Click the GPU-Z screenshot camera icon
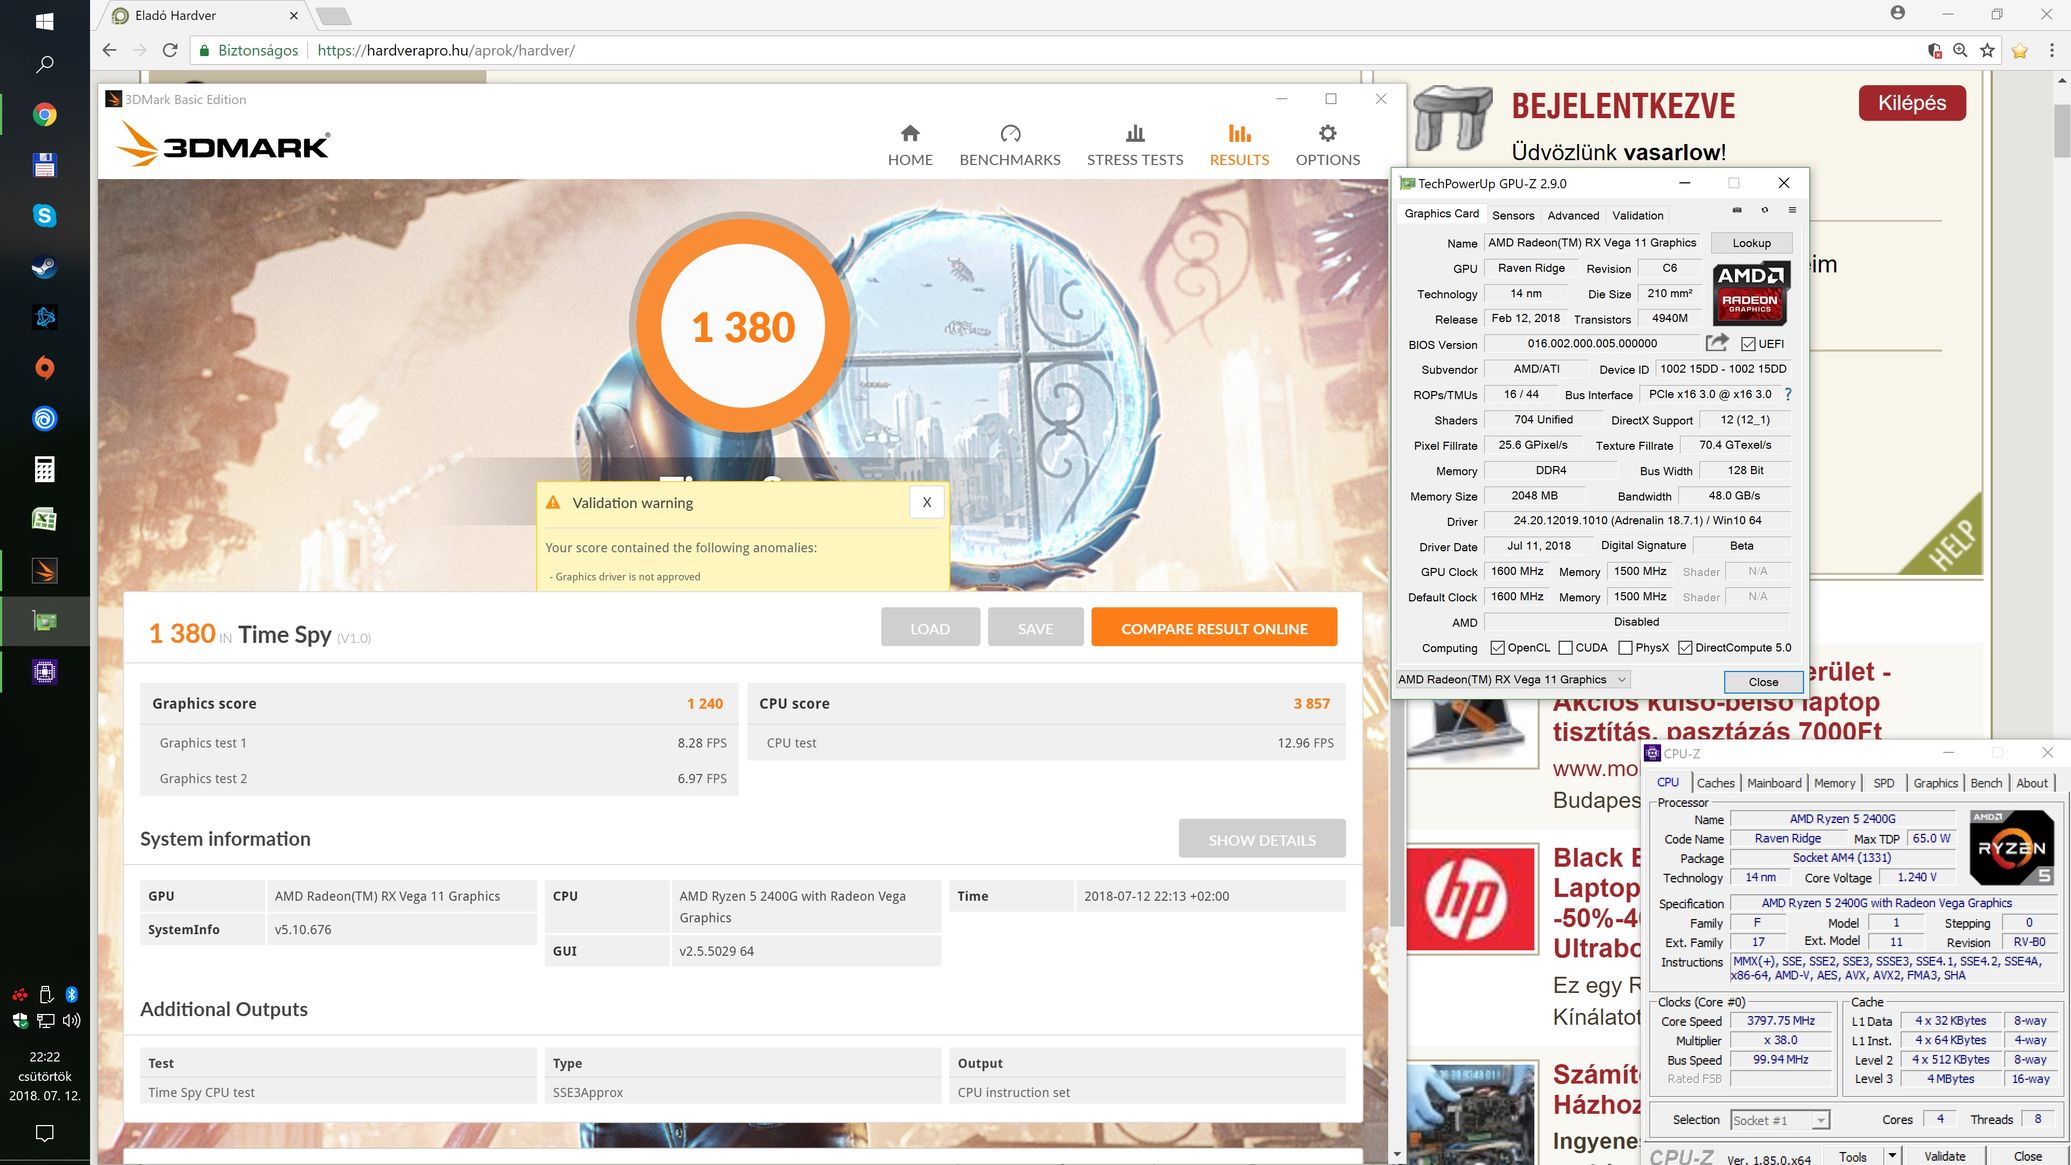Image resolution: width=2071 pixels, height=1165 pixels. [x=1737, y=210]
